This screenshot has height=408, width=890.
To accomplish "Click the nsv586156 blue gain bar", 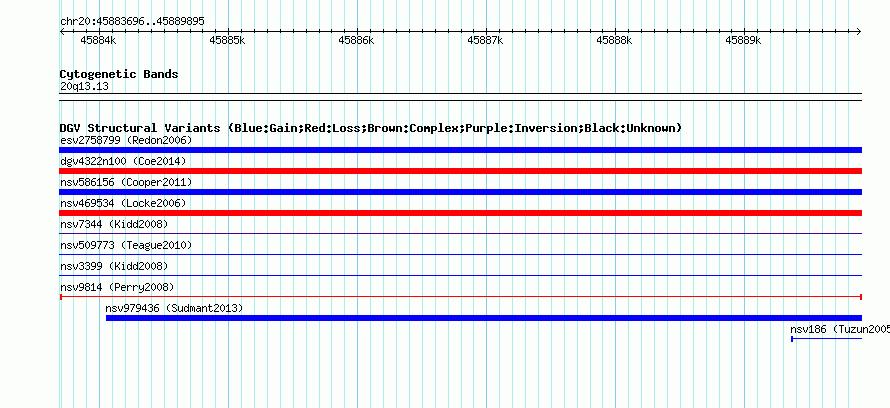I will tap(460, 192).
